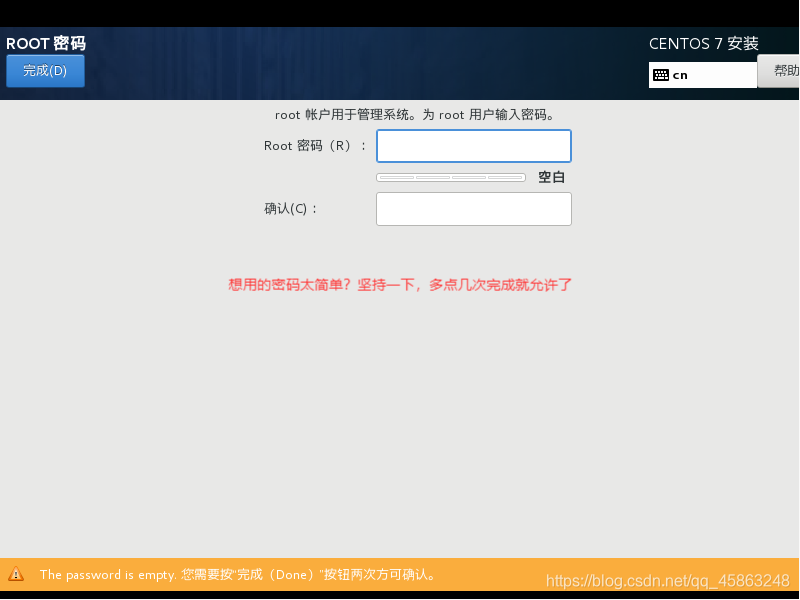Click the ROOT 密码 page title
This screenshot has height=600, width=800.
click(46, 43)
